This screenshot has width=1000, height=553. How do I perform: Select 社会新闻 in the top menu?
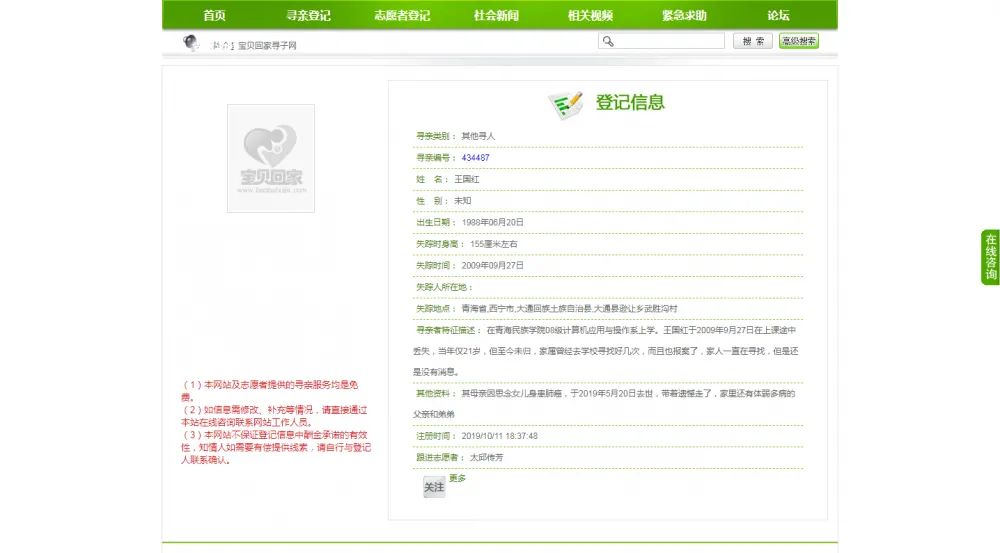496,15
